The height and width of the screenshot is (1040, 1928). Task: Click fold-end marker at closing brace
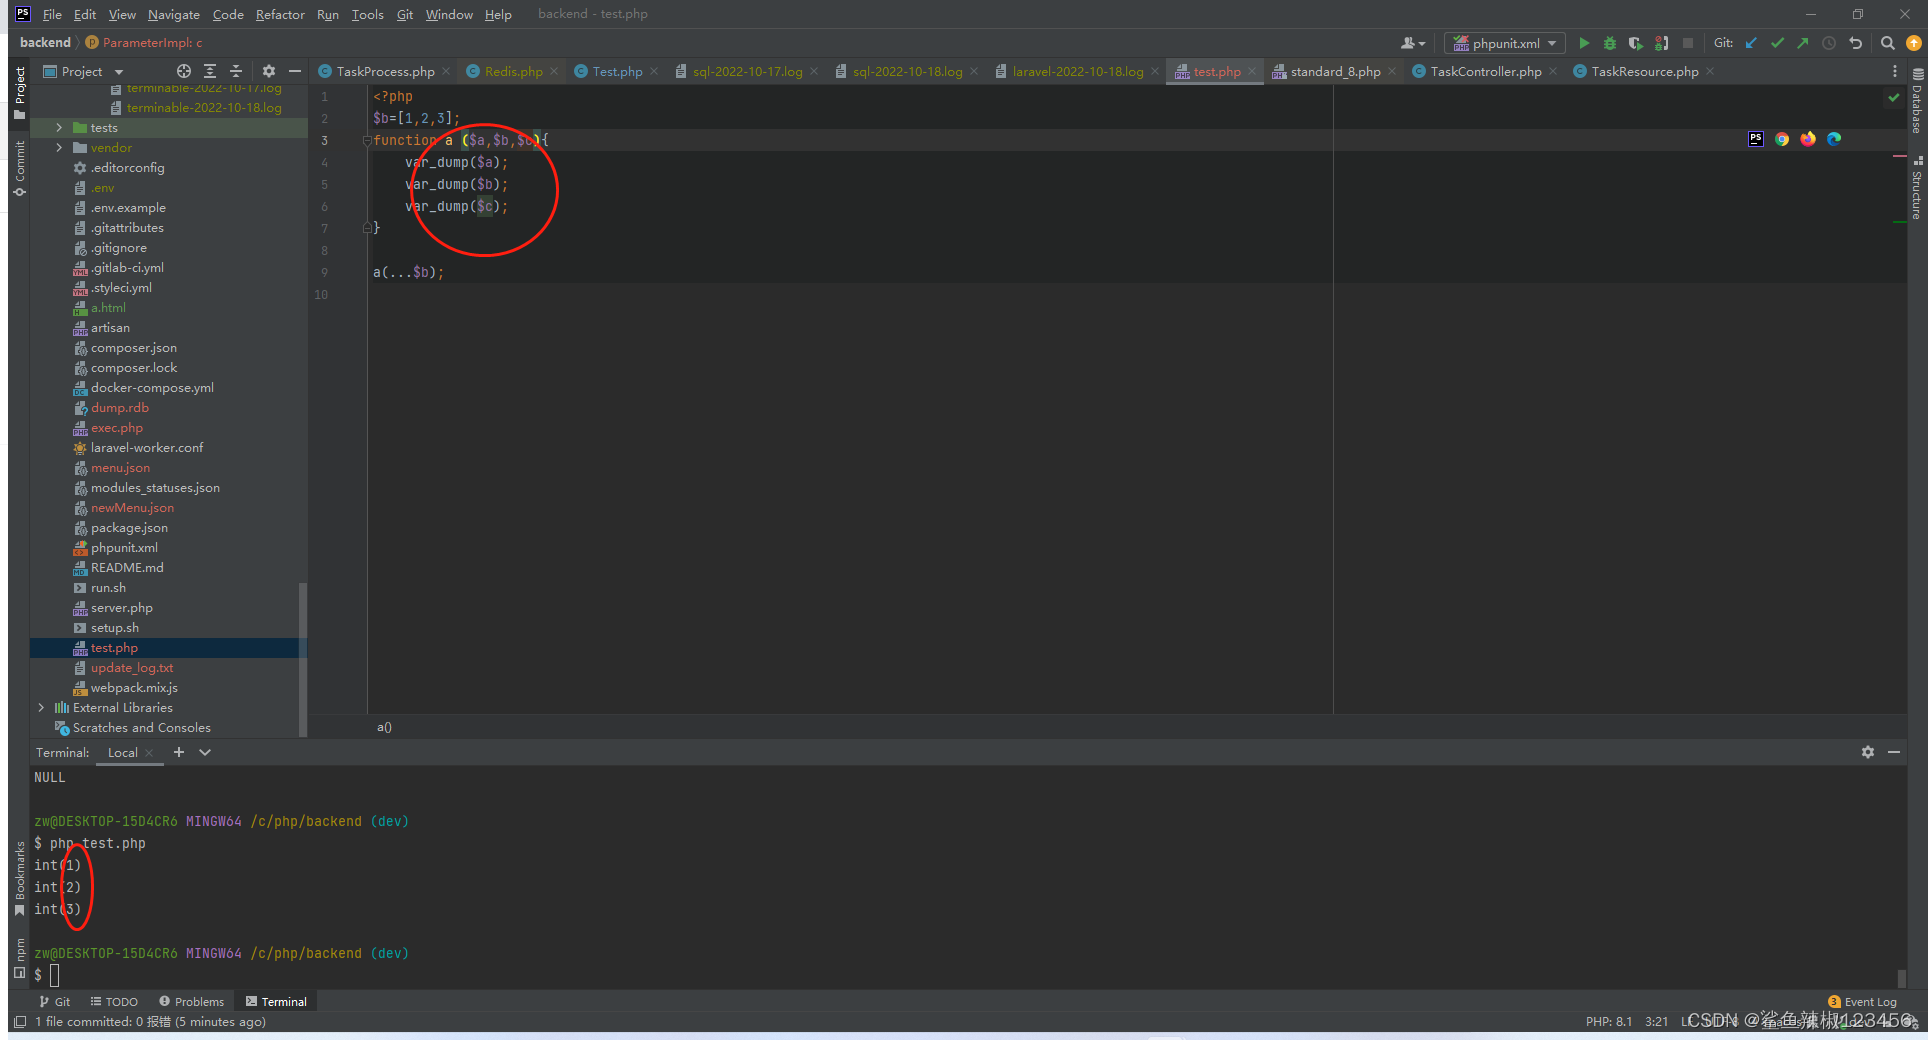coord(367,228)
